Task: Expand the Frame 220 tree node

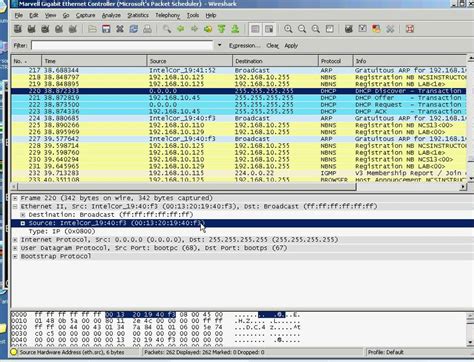Action: click(15, 198)
